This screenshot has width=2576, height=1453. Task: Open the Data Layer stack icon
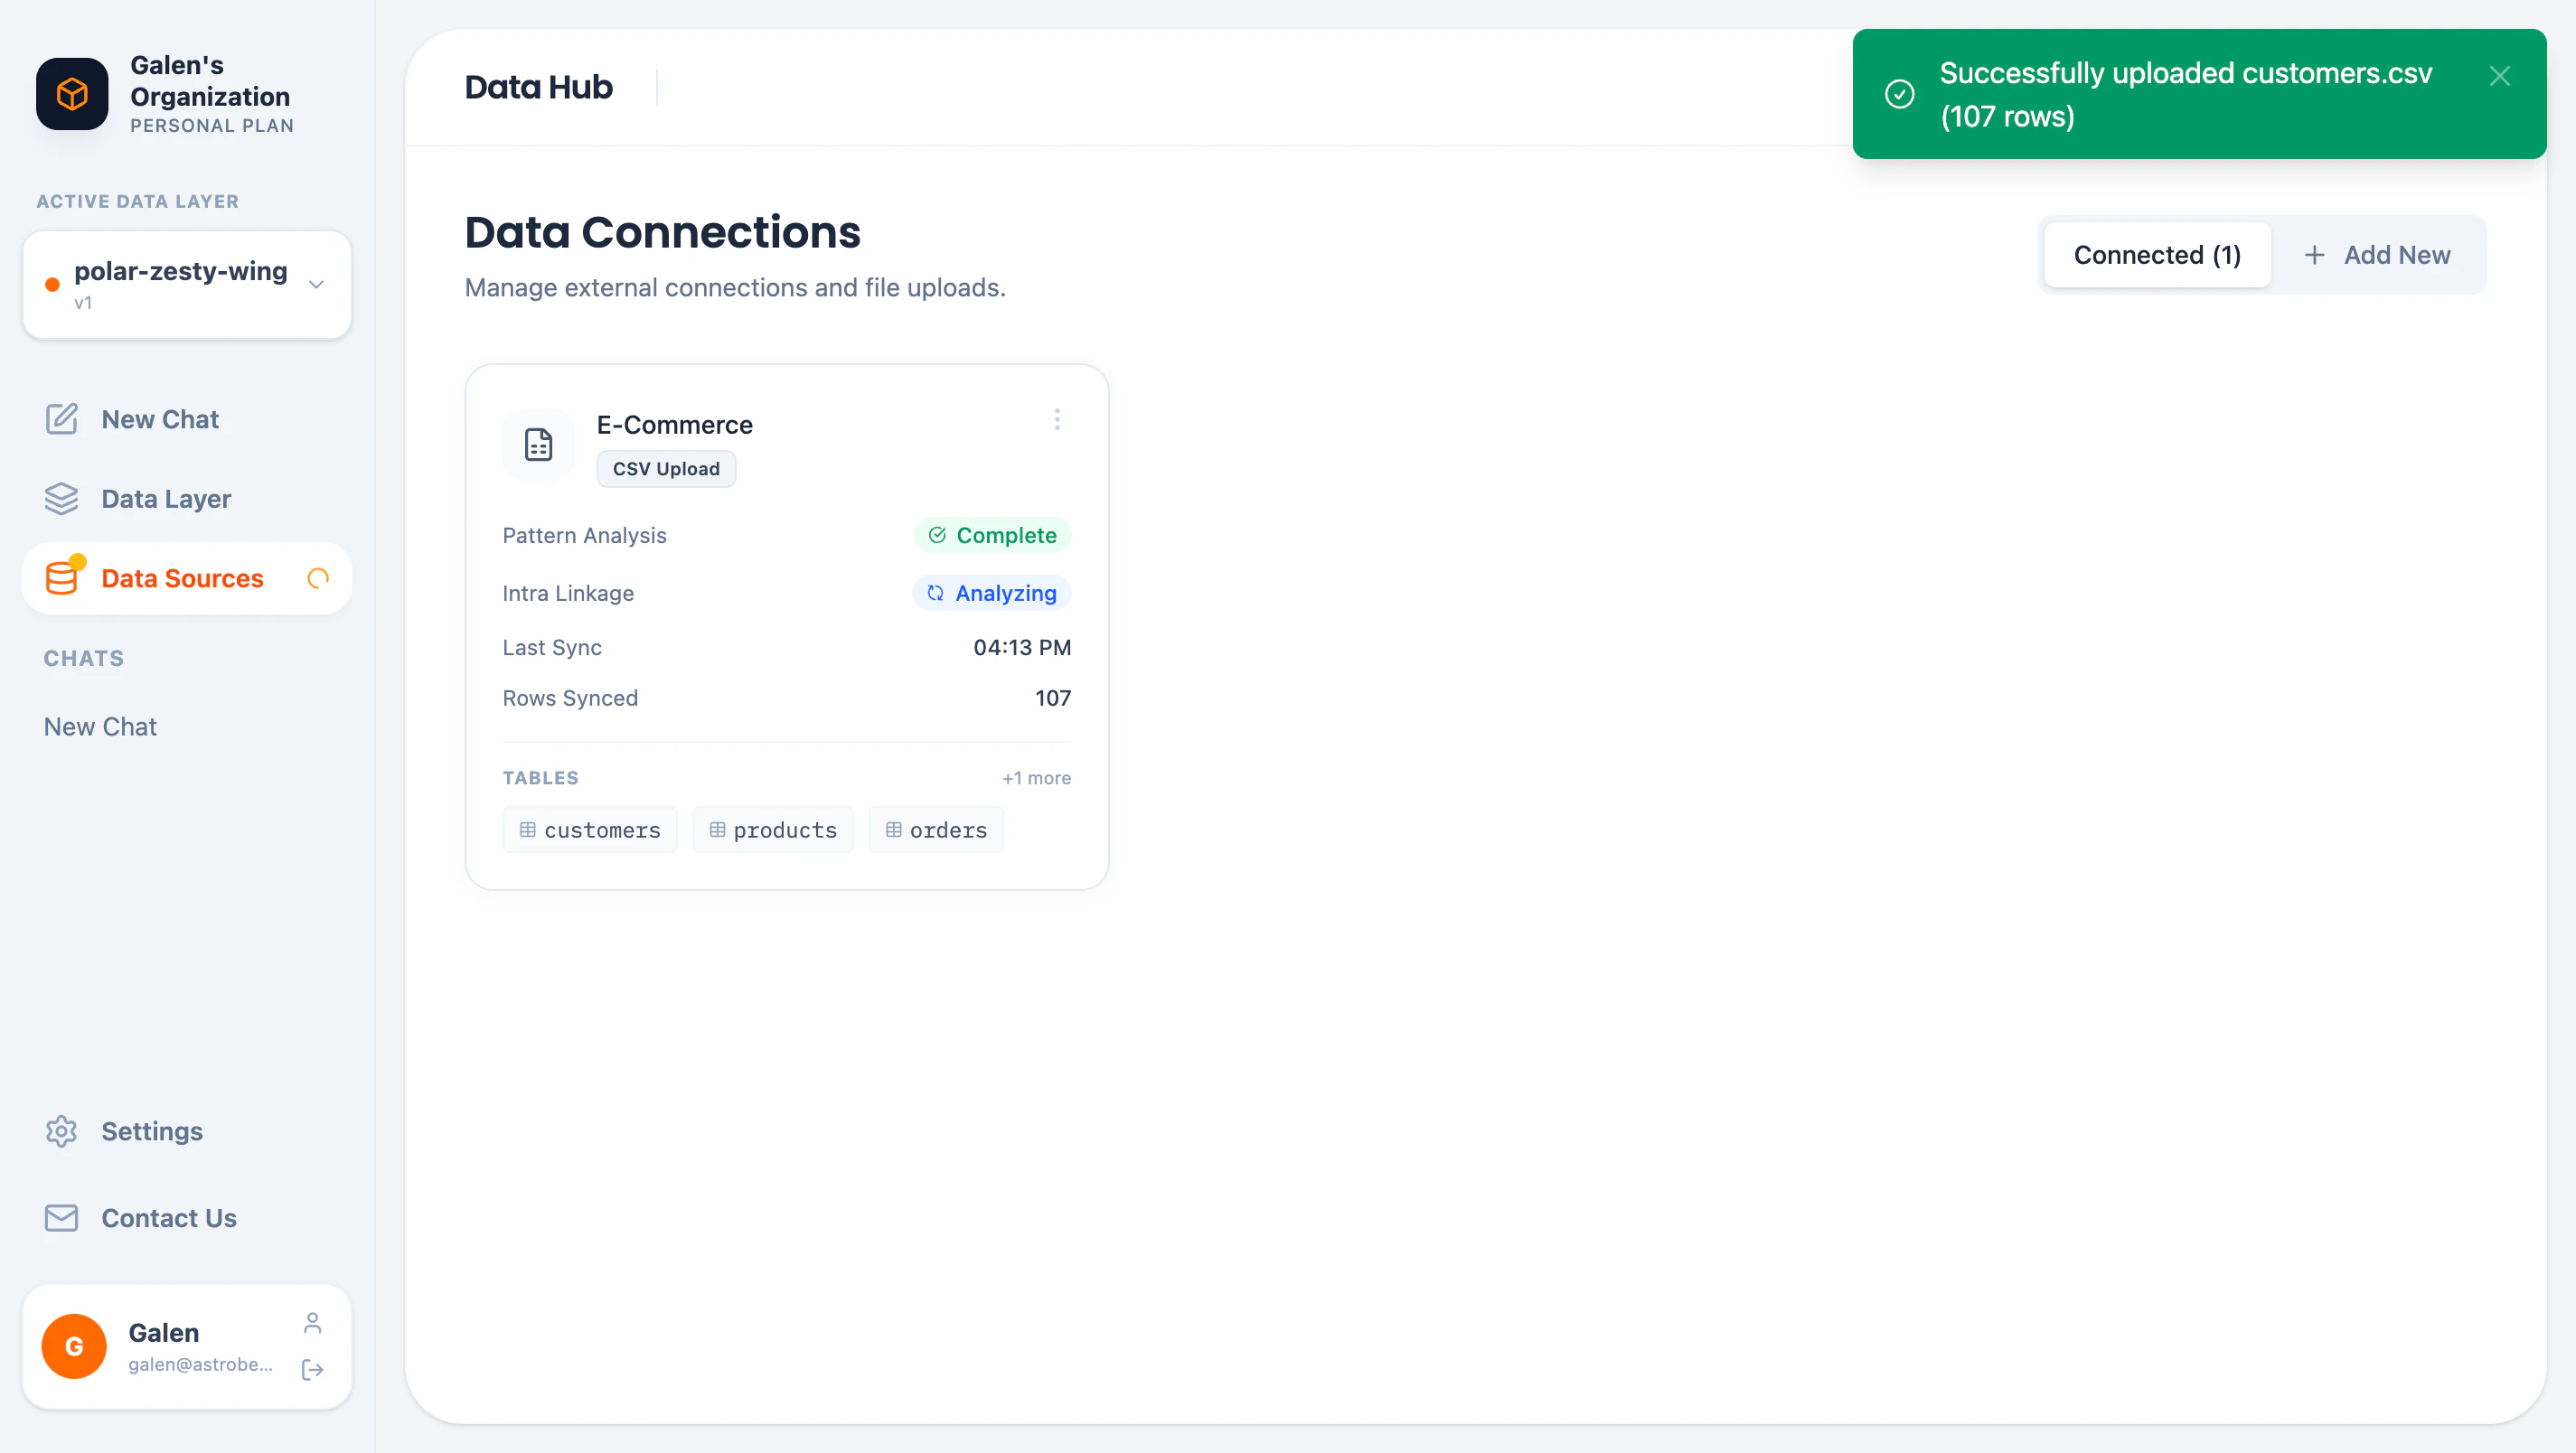click(x=62, y=498)
